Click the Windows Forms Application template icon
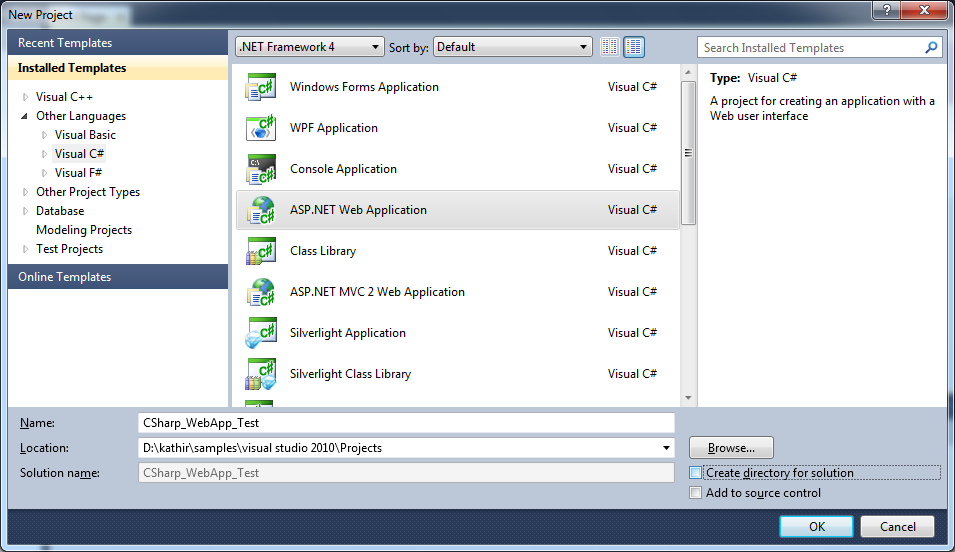The width and height of the screenshot is (955, 552). point(261,87)
